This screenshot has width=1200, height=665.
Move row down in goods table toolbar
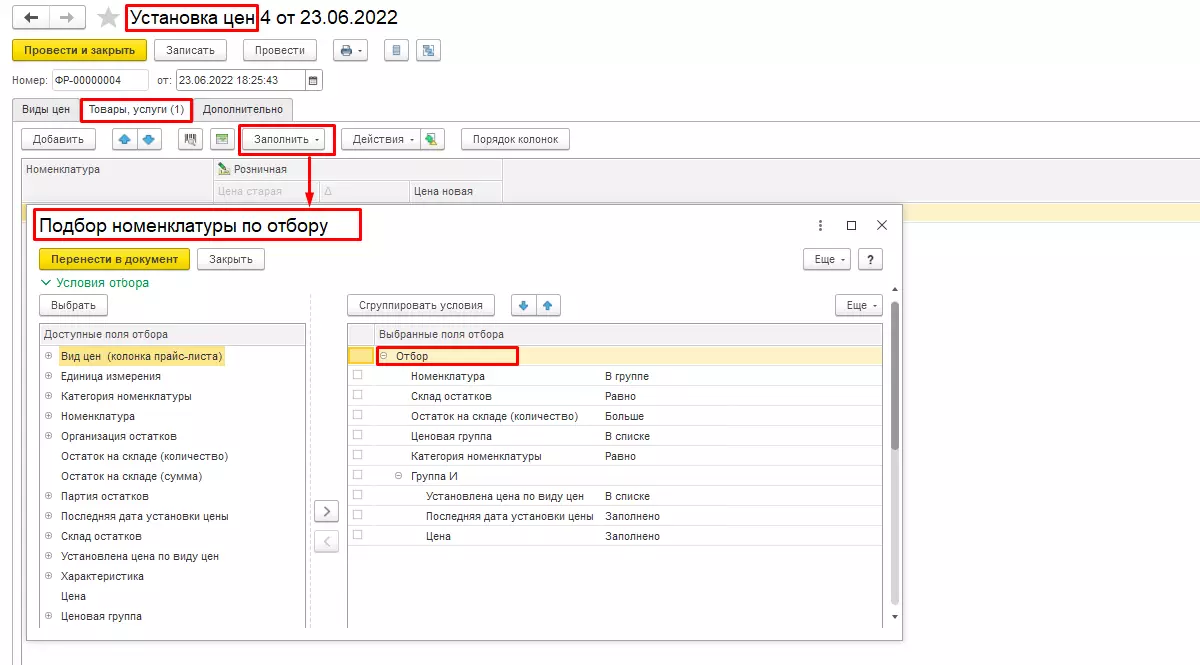coord(149,139)
